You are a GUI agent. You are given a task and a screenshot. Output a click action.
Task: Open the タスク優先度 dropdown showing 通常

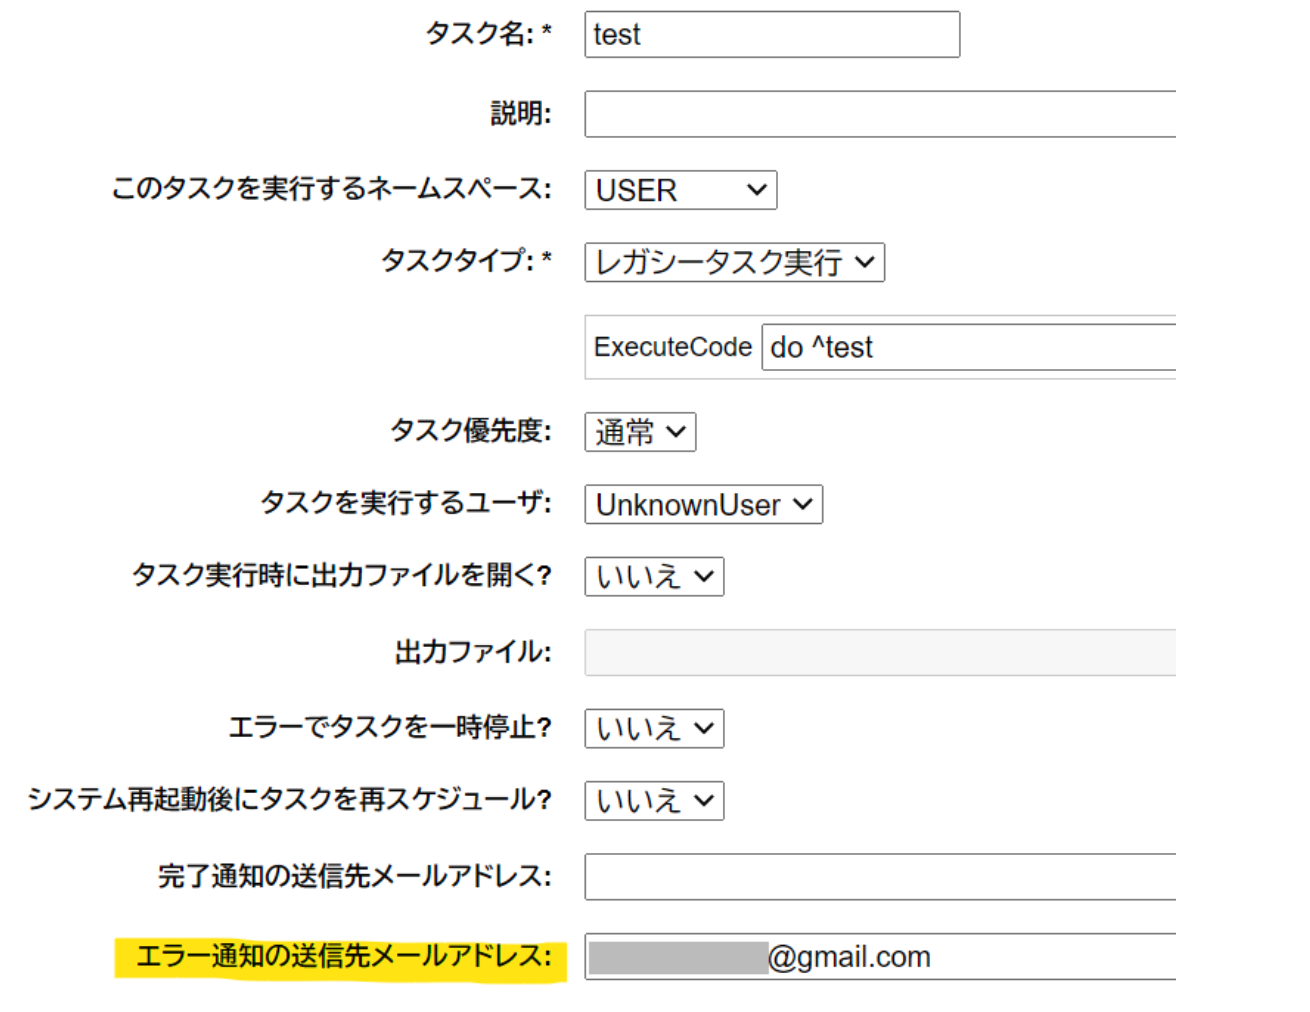coord(640,432)
